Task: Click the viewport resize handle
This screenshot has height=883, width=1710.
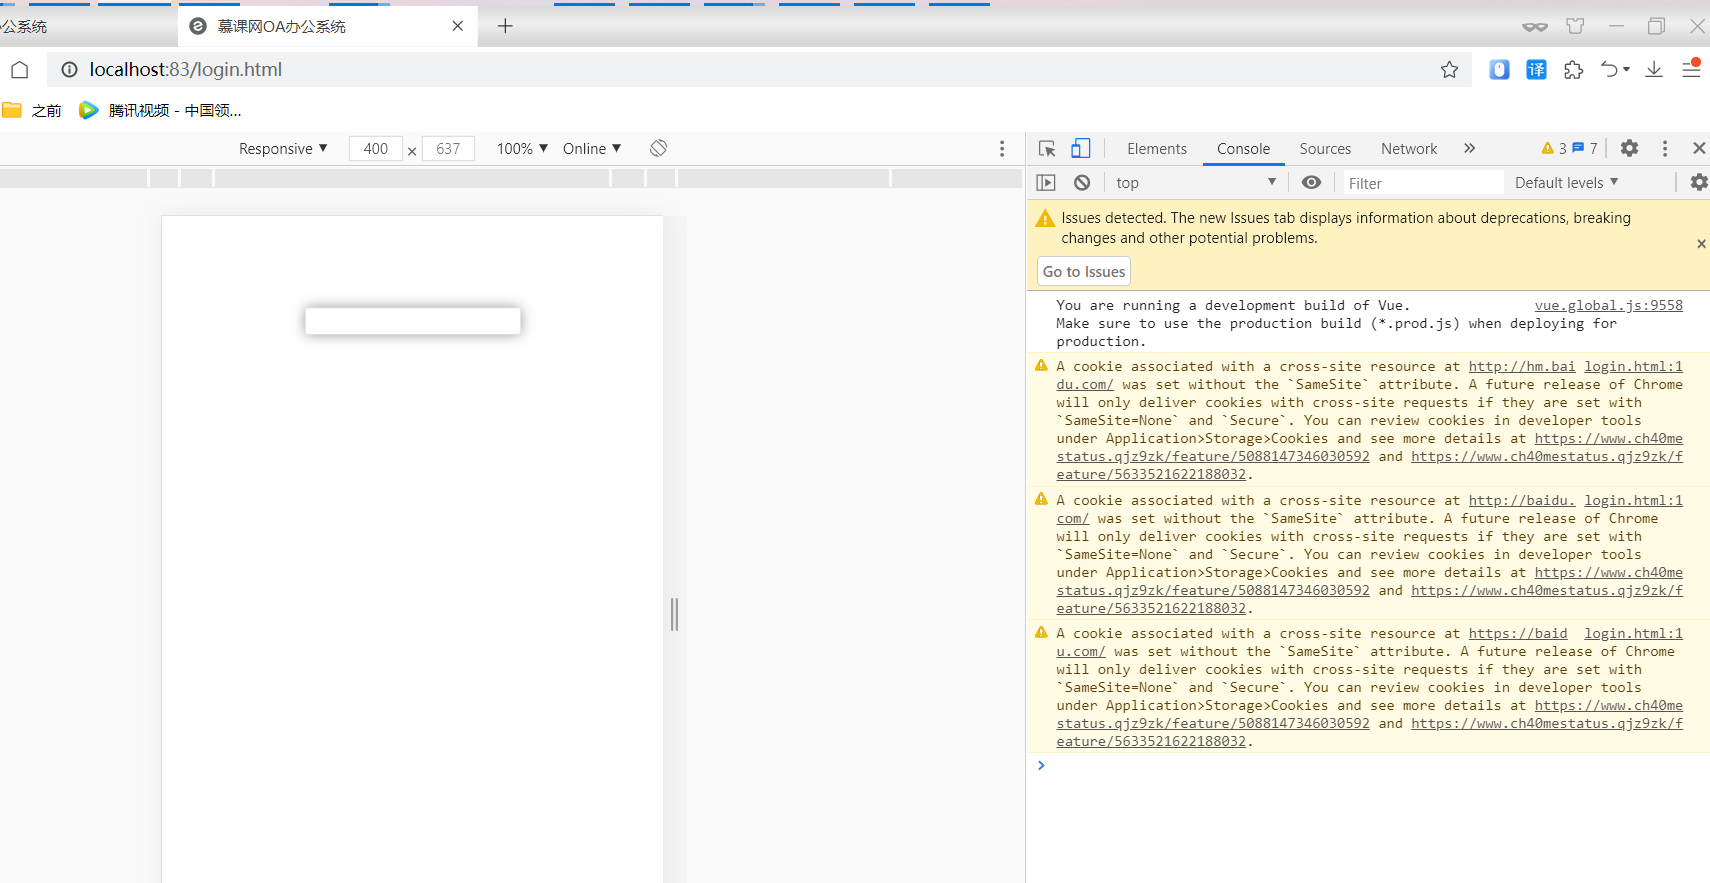Action: (x=675, y=614)
